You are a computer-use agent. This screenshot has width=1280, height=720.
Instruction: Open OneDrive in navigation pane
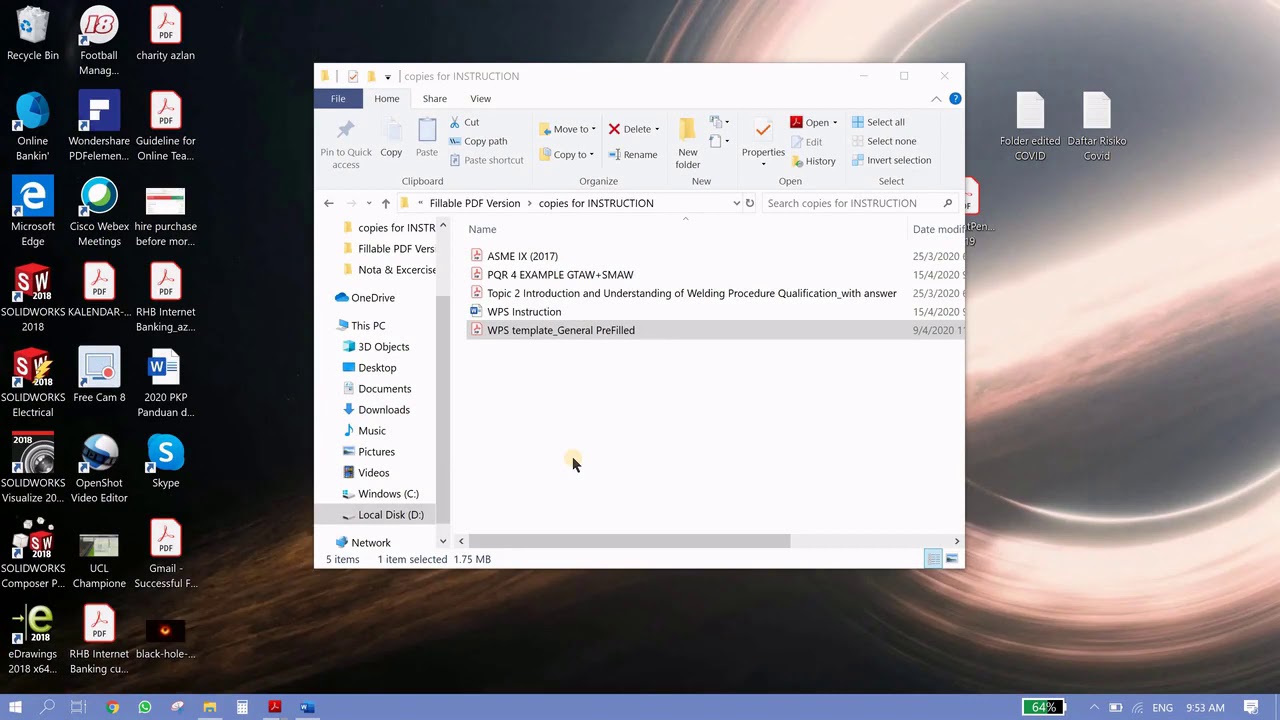pos(372,298)
